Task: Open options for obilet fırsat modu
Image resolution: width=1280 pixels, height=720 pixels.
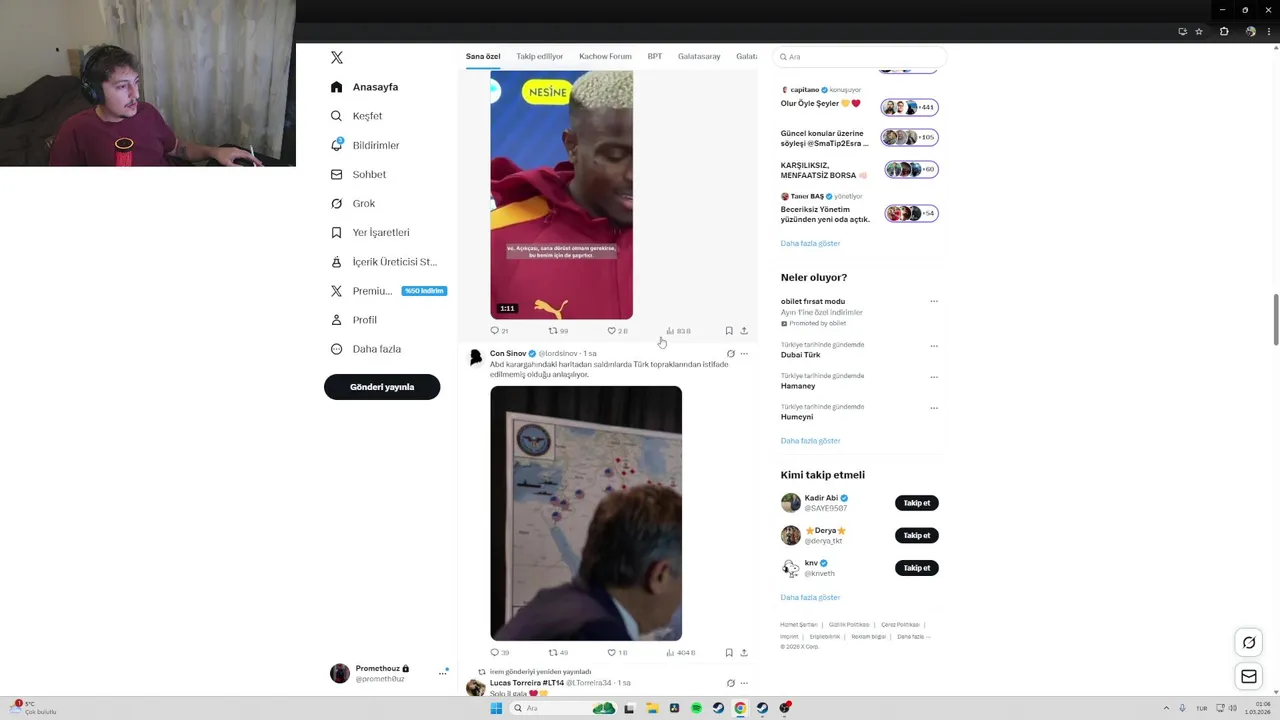Action: click(x=934, y=301)
